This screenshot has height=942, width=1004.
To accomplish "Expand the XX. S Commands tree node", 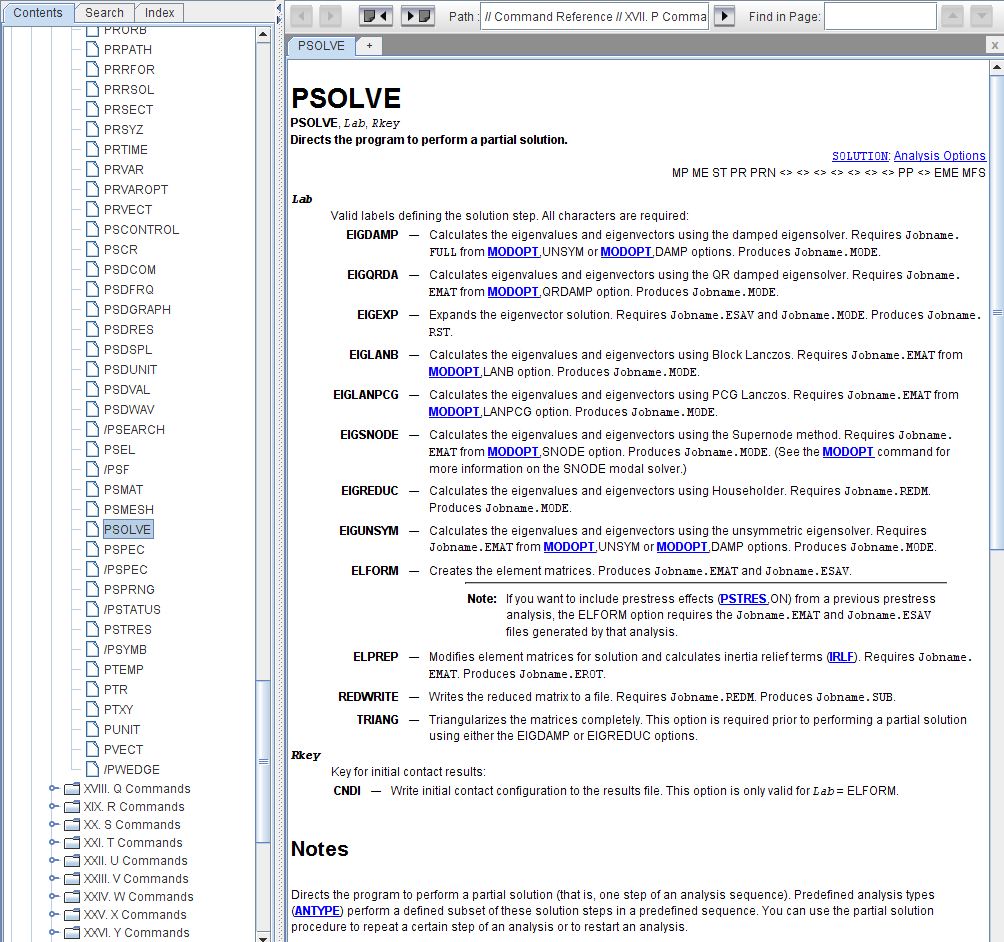I will point(53,825).
